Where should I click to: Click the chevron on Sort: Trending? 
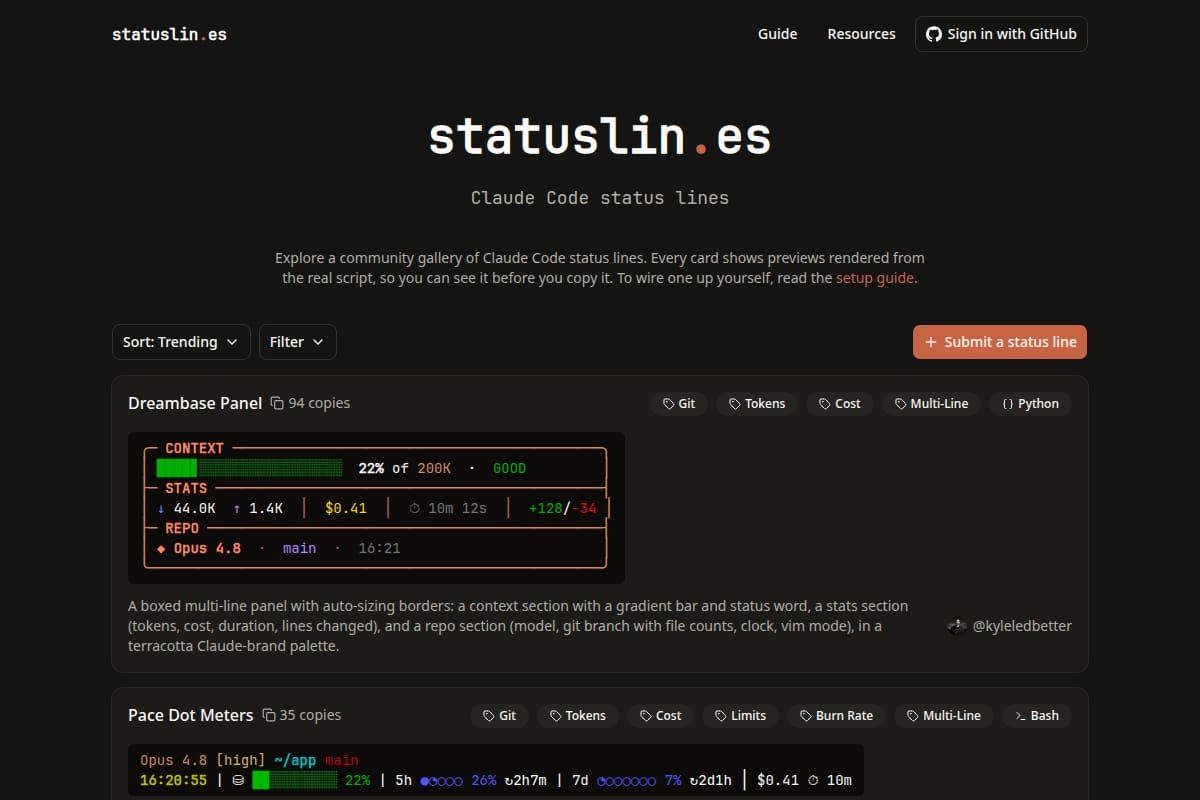(232, 342)
